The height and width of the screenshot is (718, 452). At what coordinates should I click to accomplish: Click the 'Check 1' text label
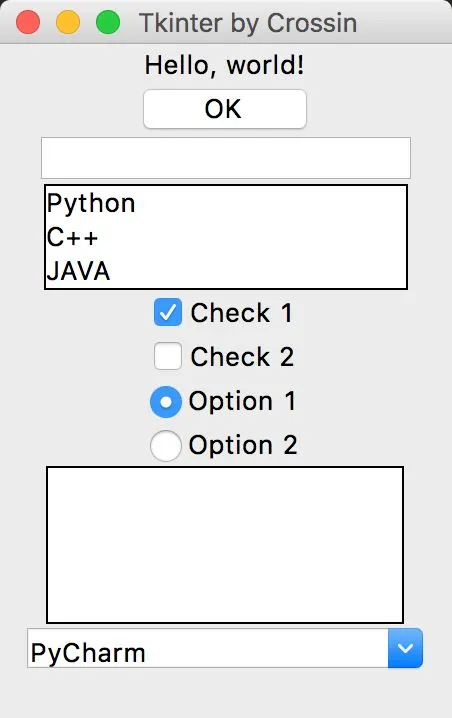(241, 313)
